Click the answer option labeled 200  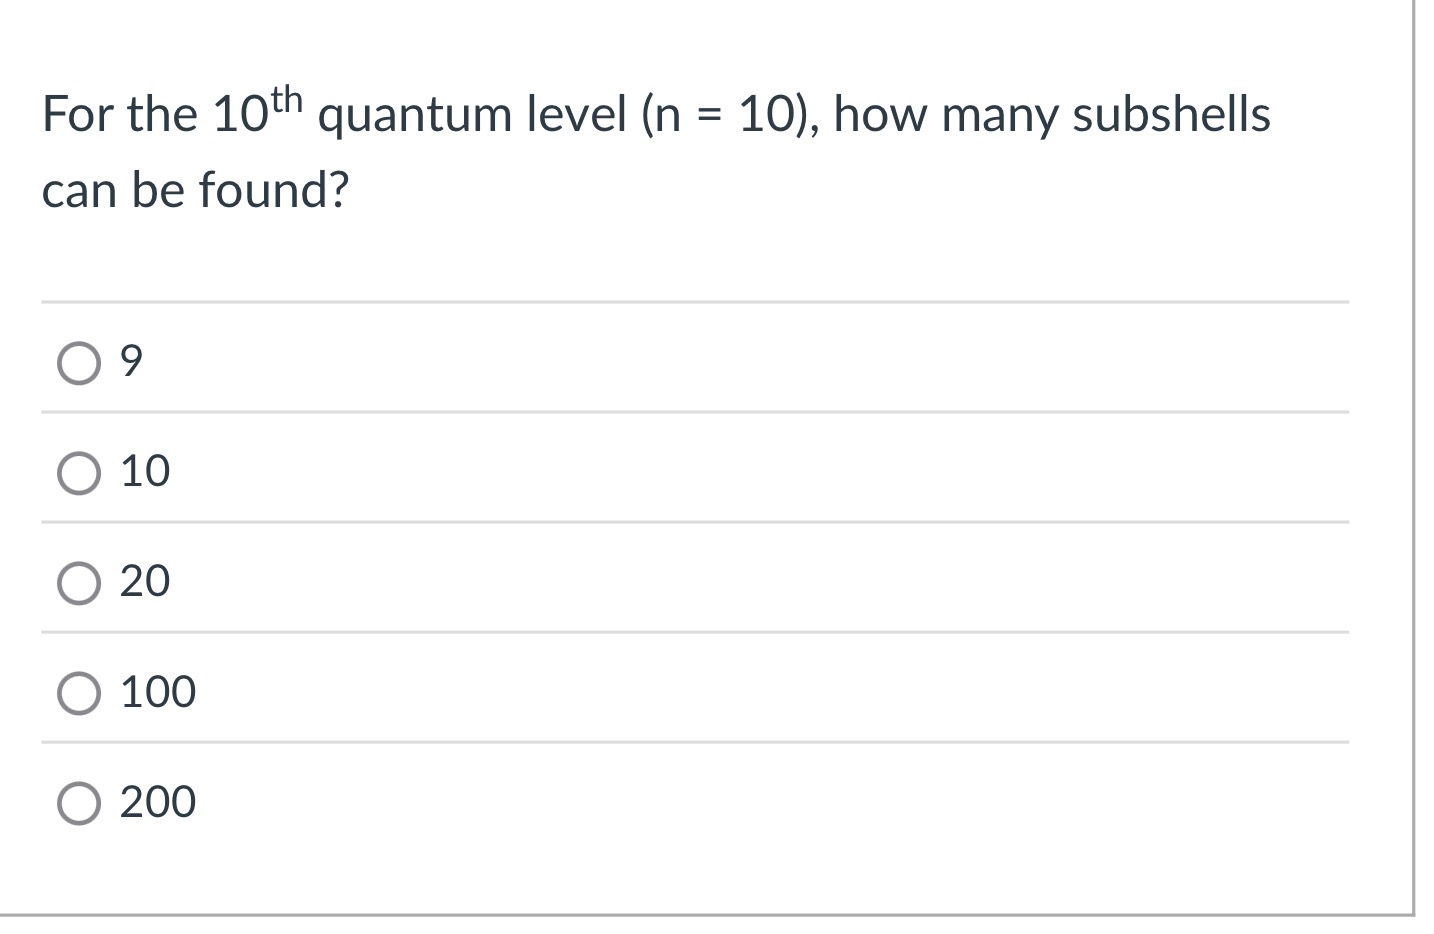[158, 800]
